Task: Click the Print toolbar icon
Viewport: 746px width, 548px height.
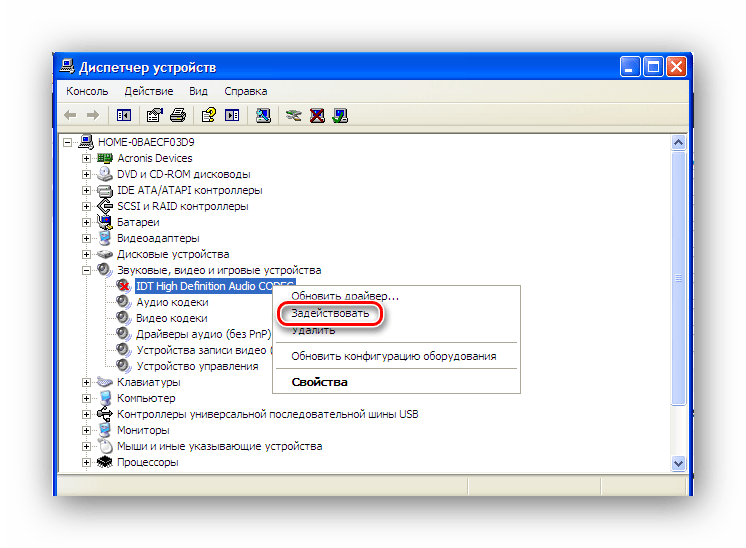Action: point(178,115)
